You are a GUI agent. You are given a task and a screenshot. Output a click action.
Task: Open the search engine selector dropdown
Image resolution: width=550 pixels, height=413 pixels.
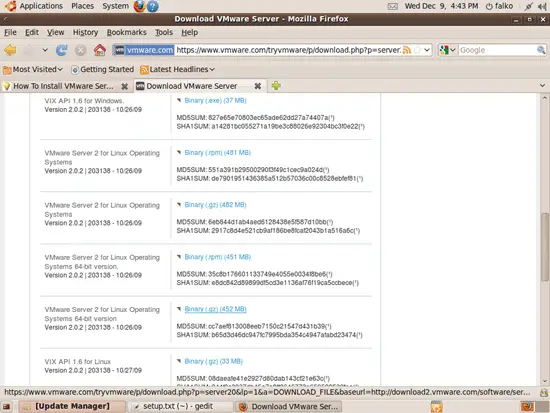pyautogui.click(x=447, y=50)
